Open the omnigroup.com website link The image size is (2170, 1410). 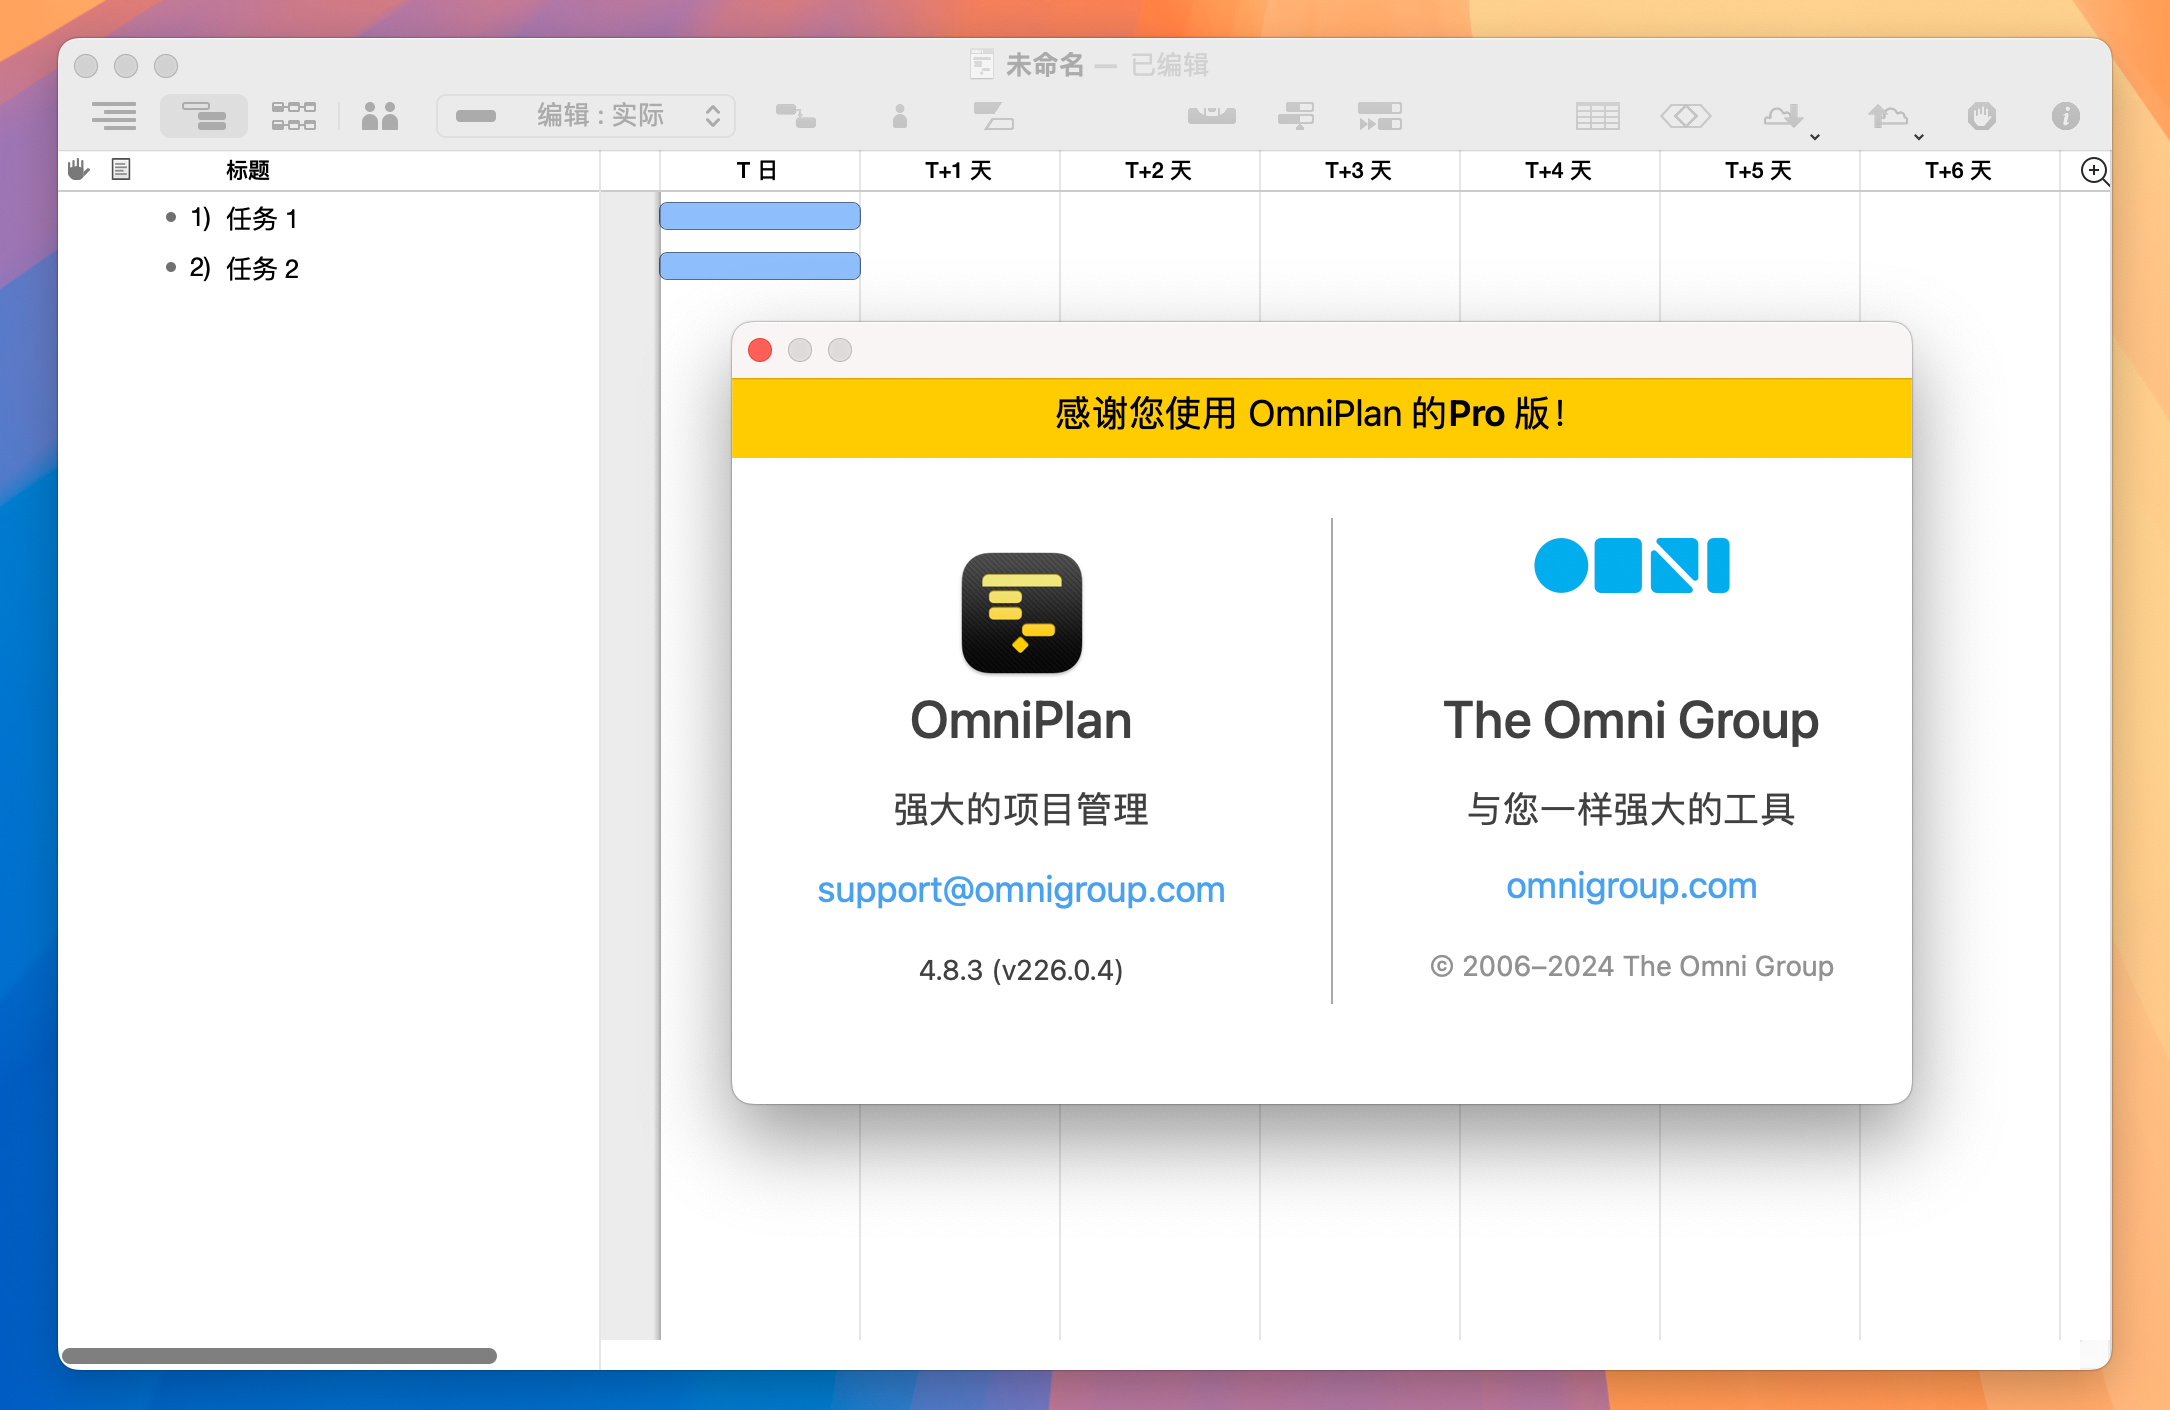[1631, 885]
